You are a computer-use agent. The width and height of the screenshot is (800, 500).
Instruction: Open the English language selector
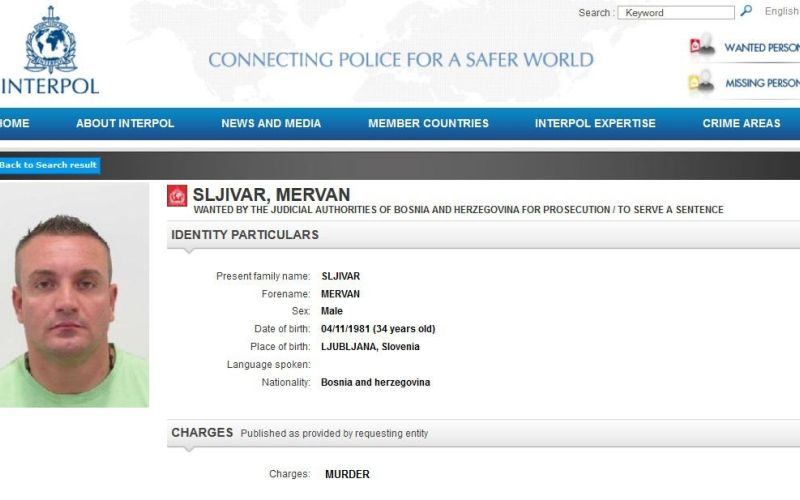(781, 11)
